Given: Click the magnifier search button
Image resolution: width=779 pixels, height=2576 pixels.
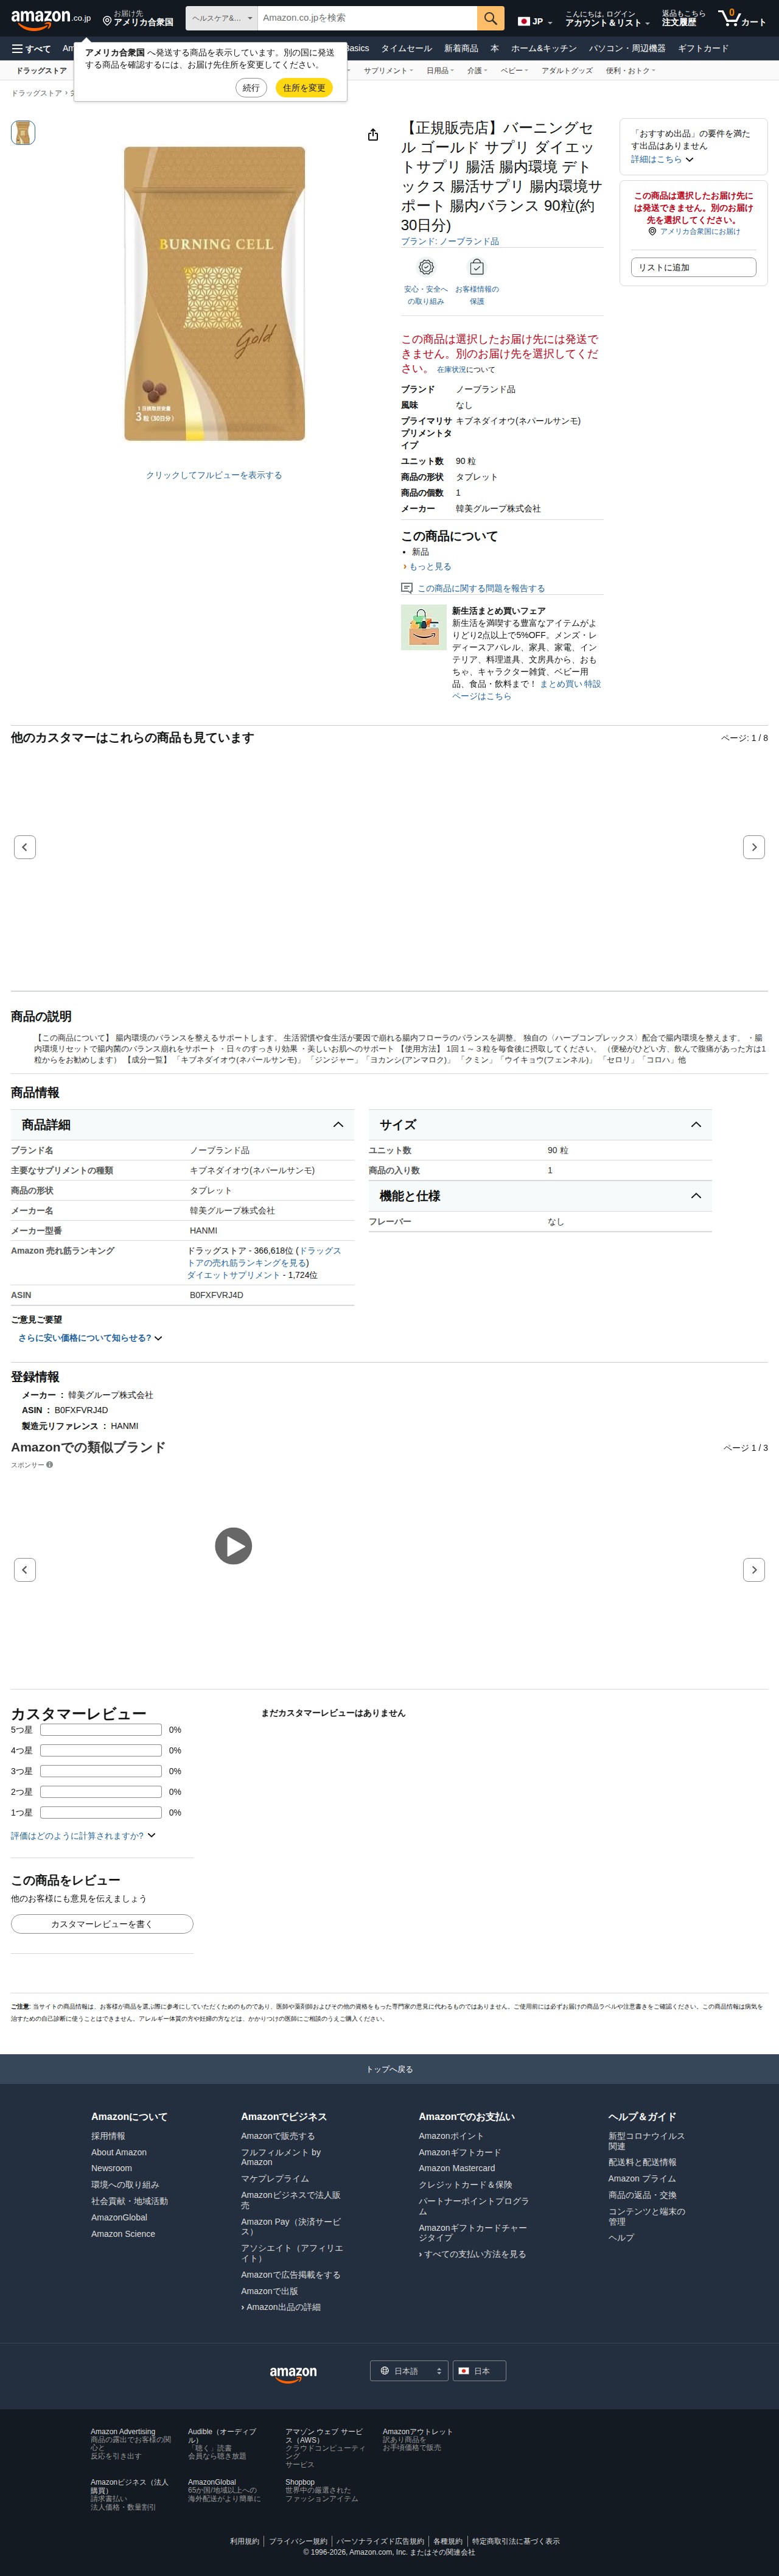Looking at the screenshot, I should [490, 18].
